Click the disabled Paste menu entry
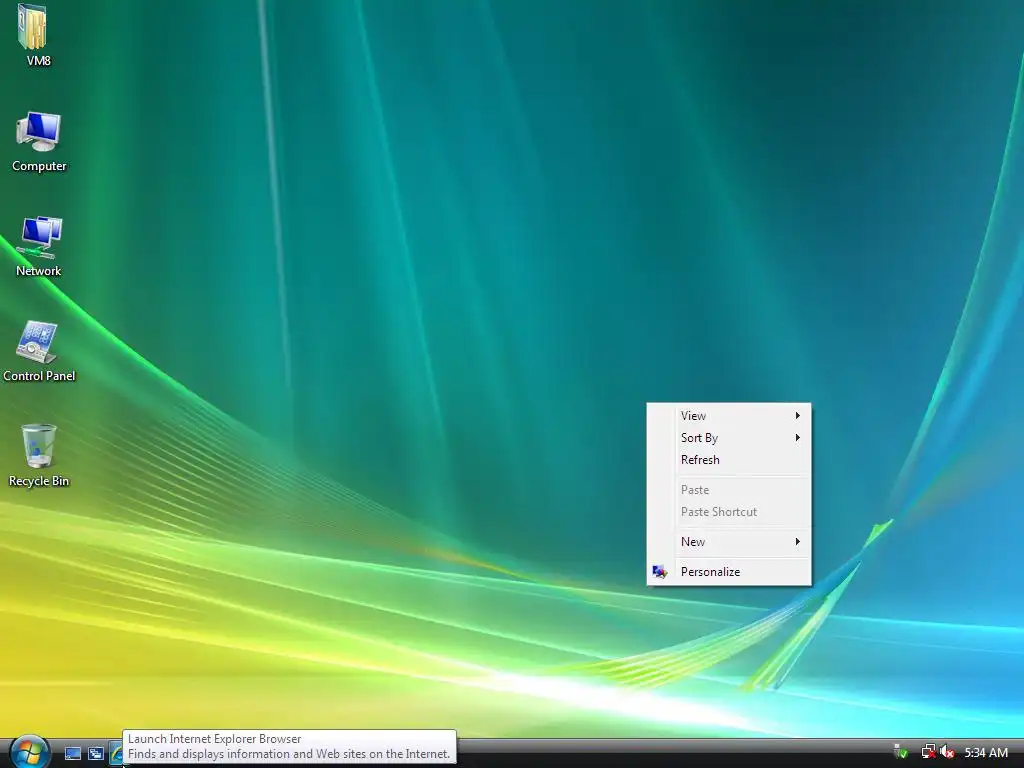This screenshot has height=768, width=1024. coord(729,490)
